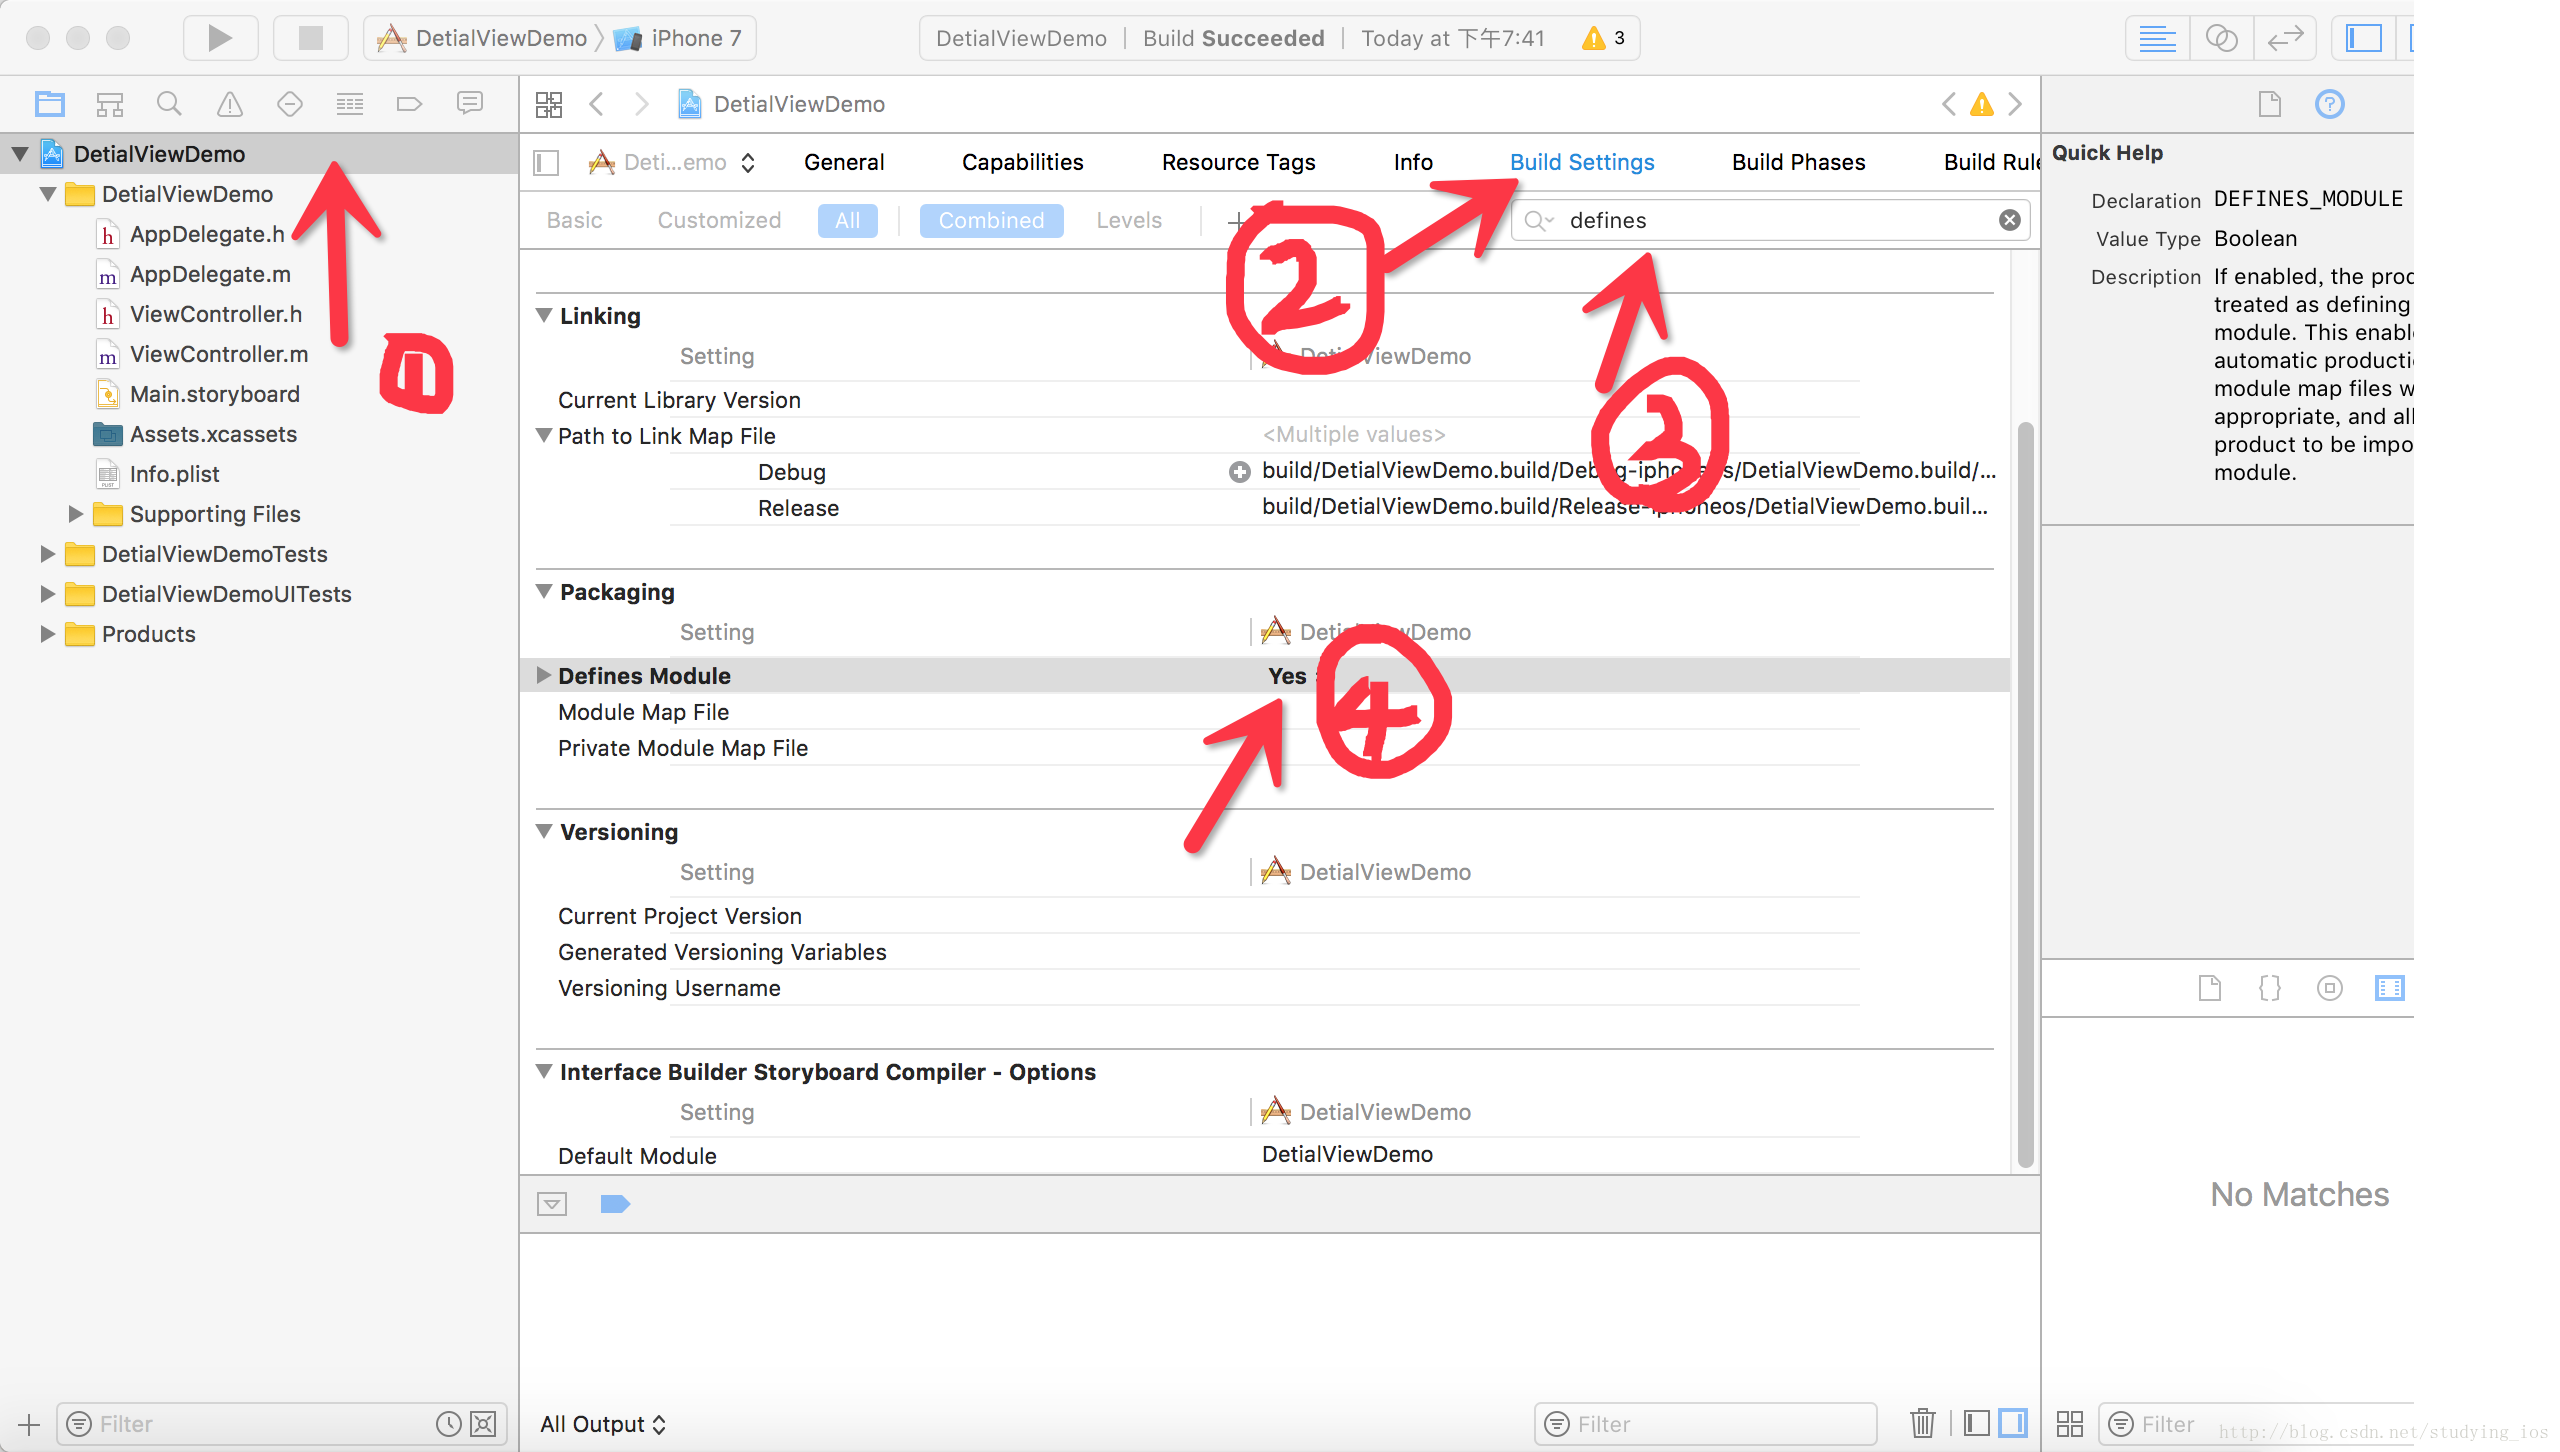Image resolution: width=2560 pixels, height=1452 pixels.
Task: Expand the Products folder
Action: click(x=47, y=634)
